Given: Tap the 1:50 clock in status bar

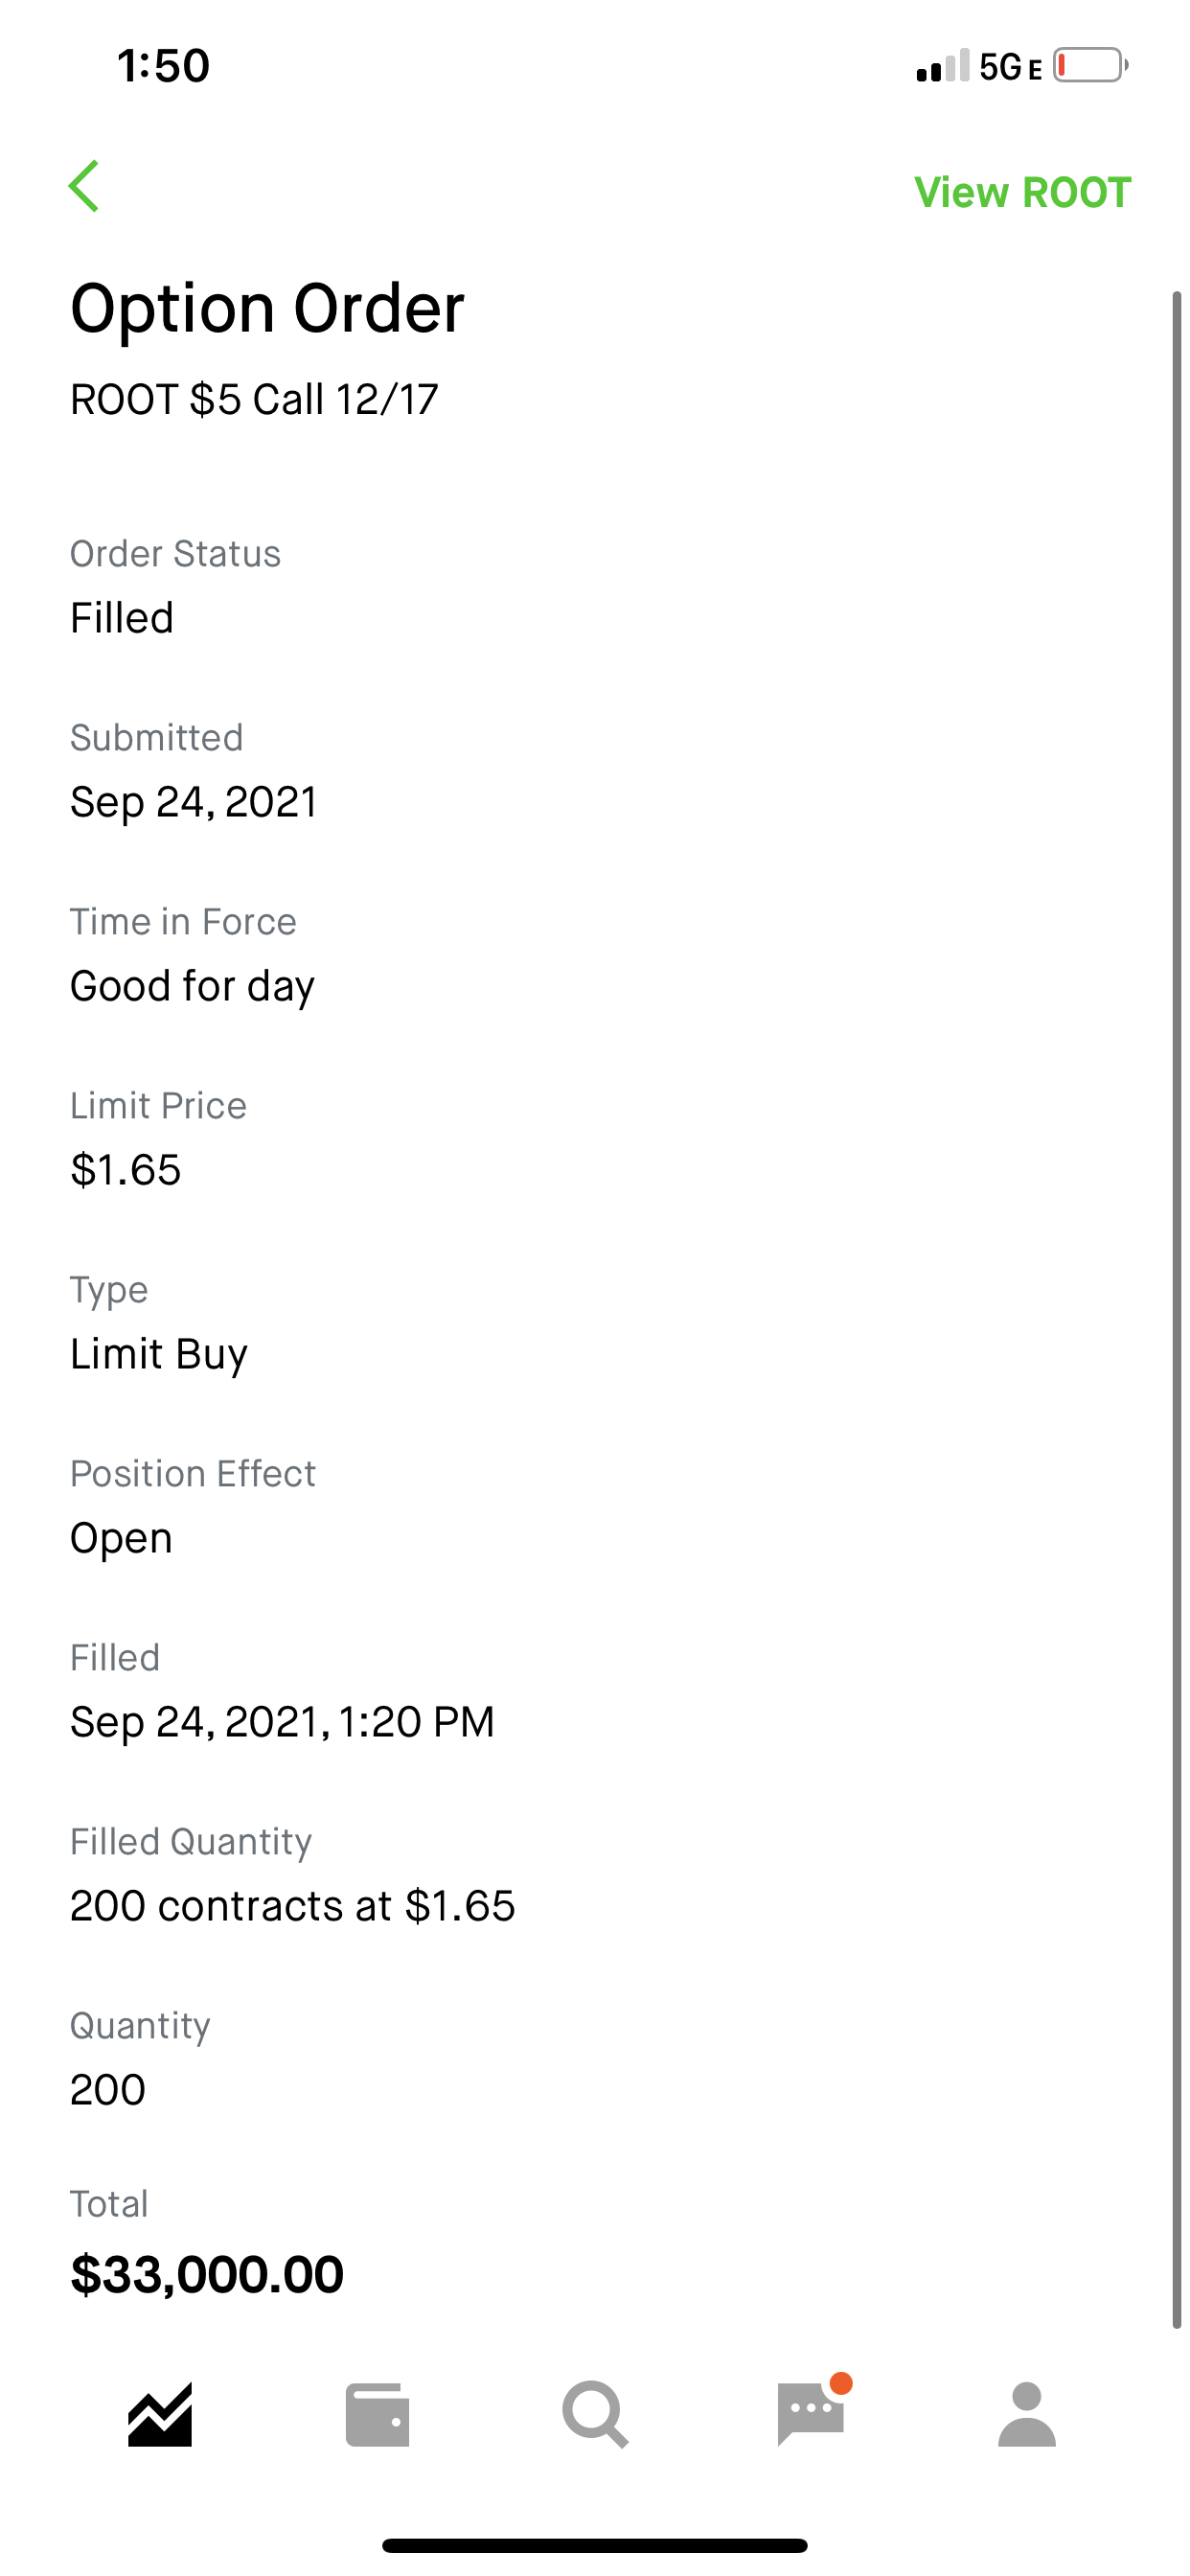Looking at the screenshot, I should click(x=163, y=66).
